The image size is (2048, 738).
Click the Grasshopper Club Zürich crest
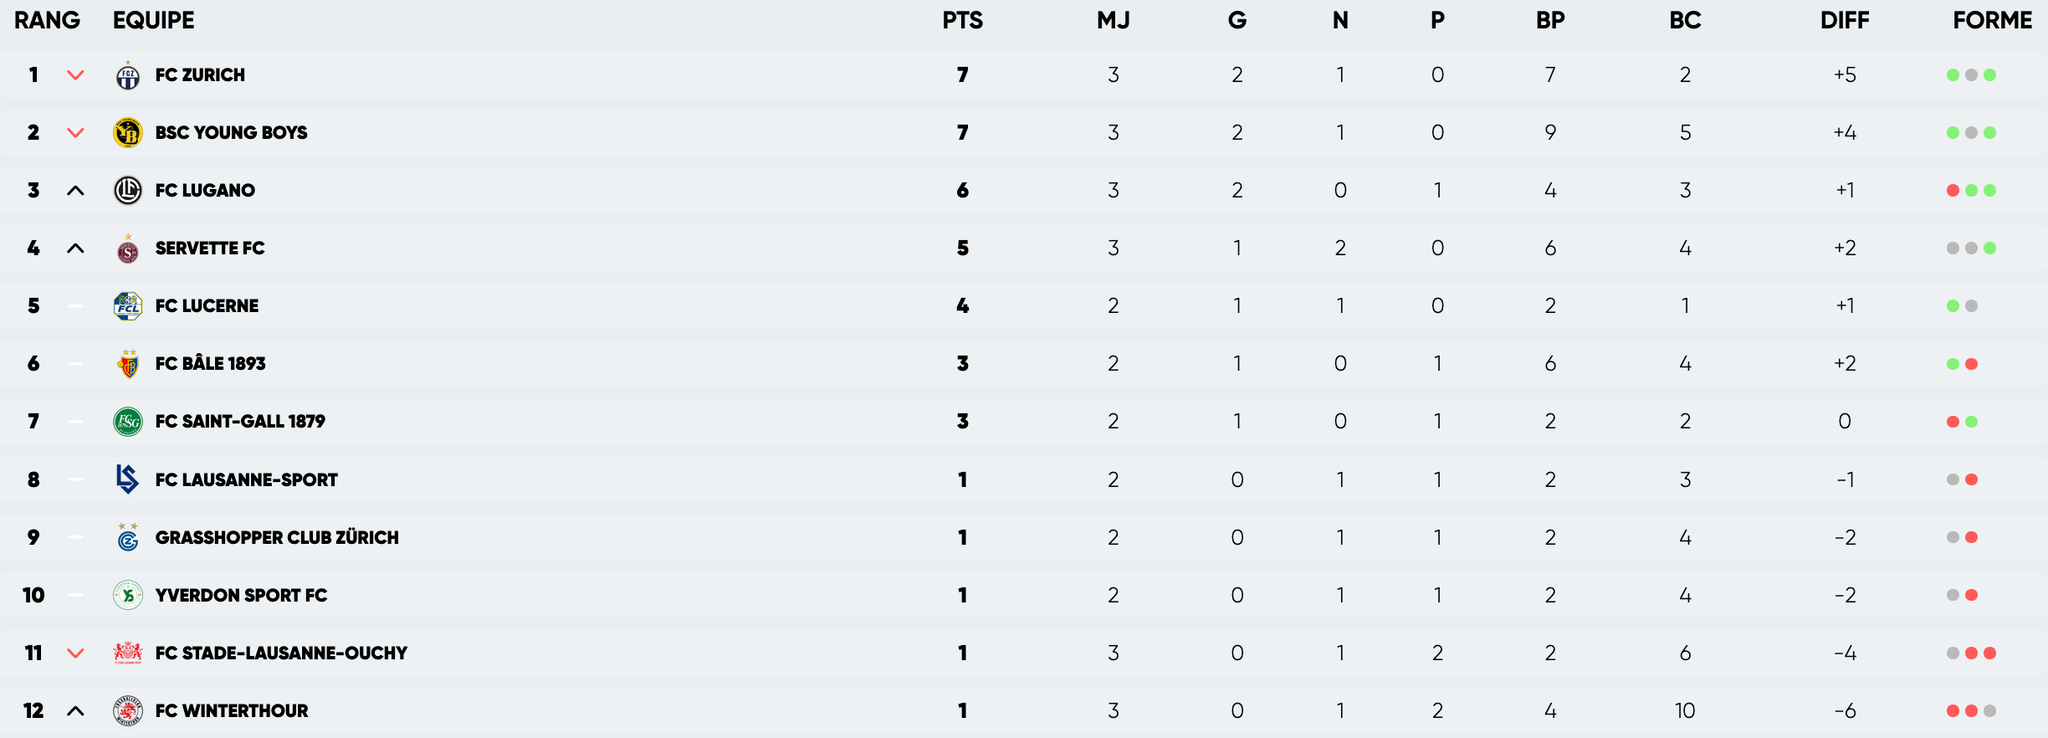pos(128,538)
